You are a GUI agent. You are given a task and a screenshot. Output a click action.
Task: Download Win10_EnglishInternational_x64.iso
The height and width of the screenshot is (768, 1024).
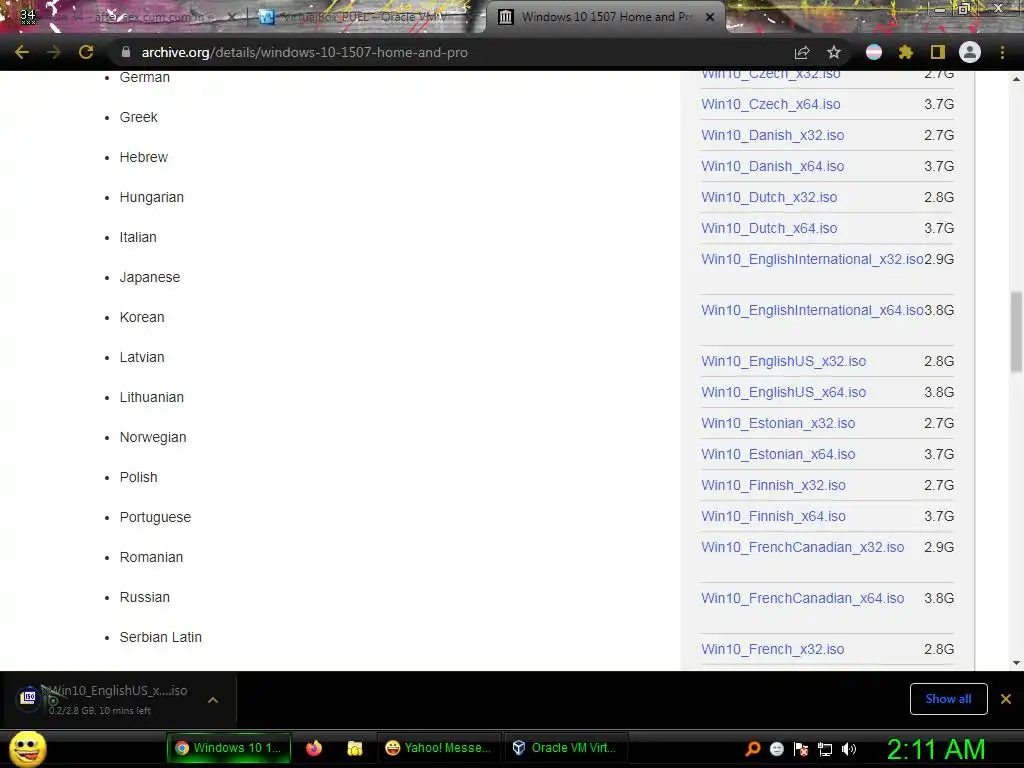coord(812,310)
